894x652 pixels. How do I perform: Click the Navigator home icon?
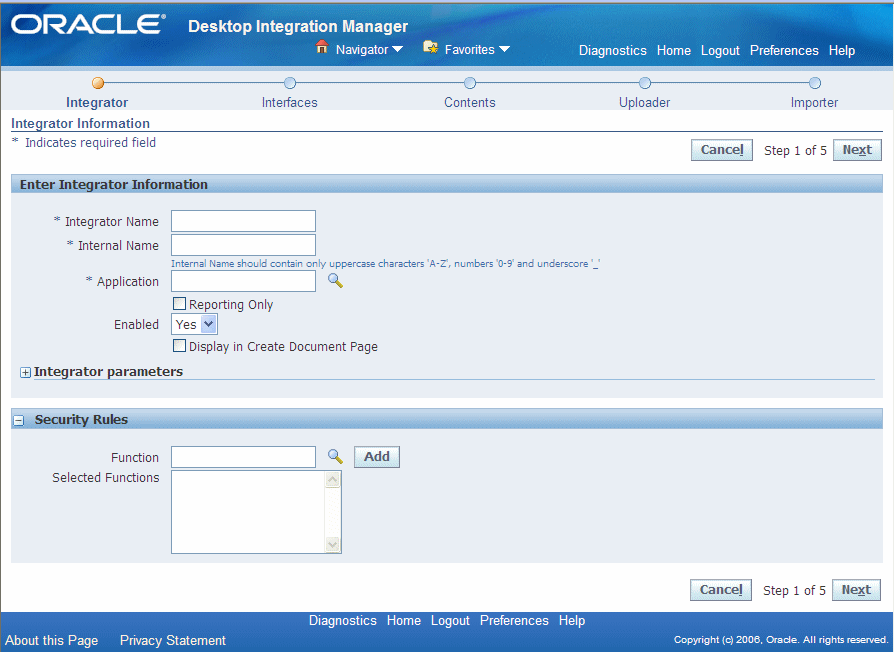pyautogui.click(x=322, y=47)
